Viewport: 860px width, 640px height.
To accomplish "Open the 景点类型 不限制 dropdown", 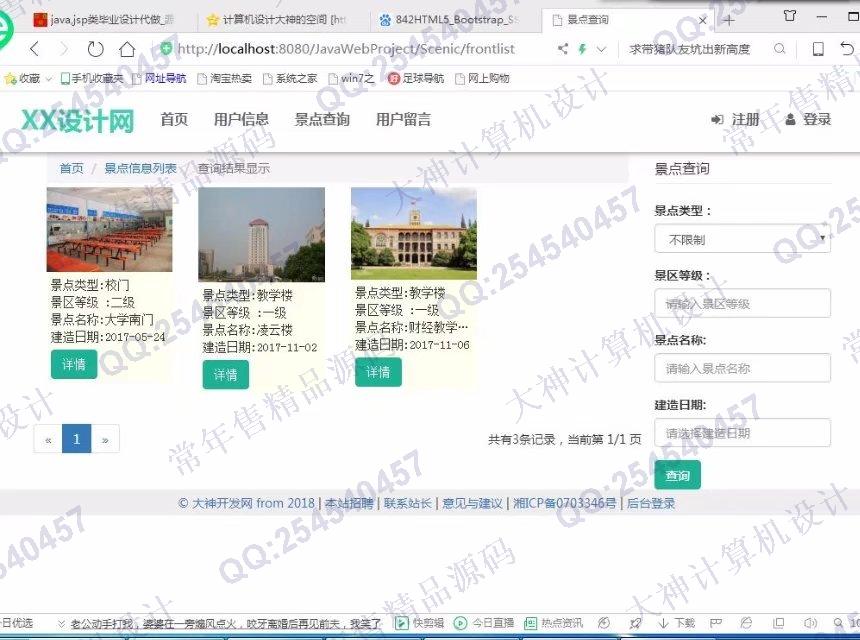I will click(x=743, y=239).
